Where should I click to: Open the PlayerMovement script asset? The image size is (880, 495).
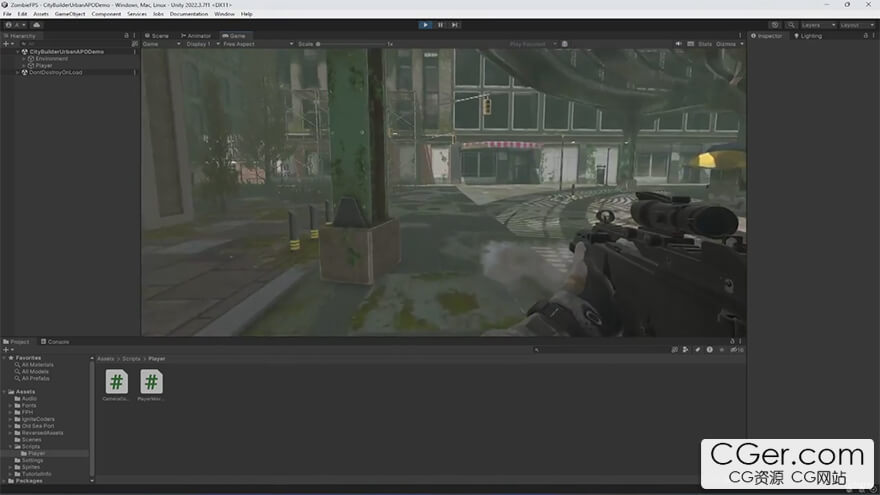(151, 382)
